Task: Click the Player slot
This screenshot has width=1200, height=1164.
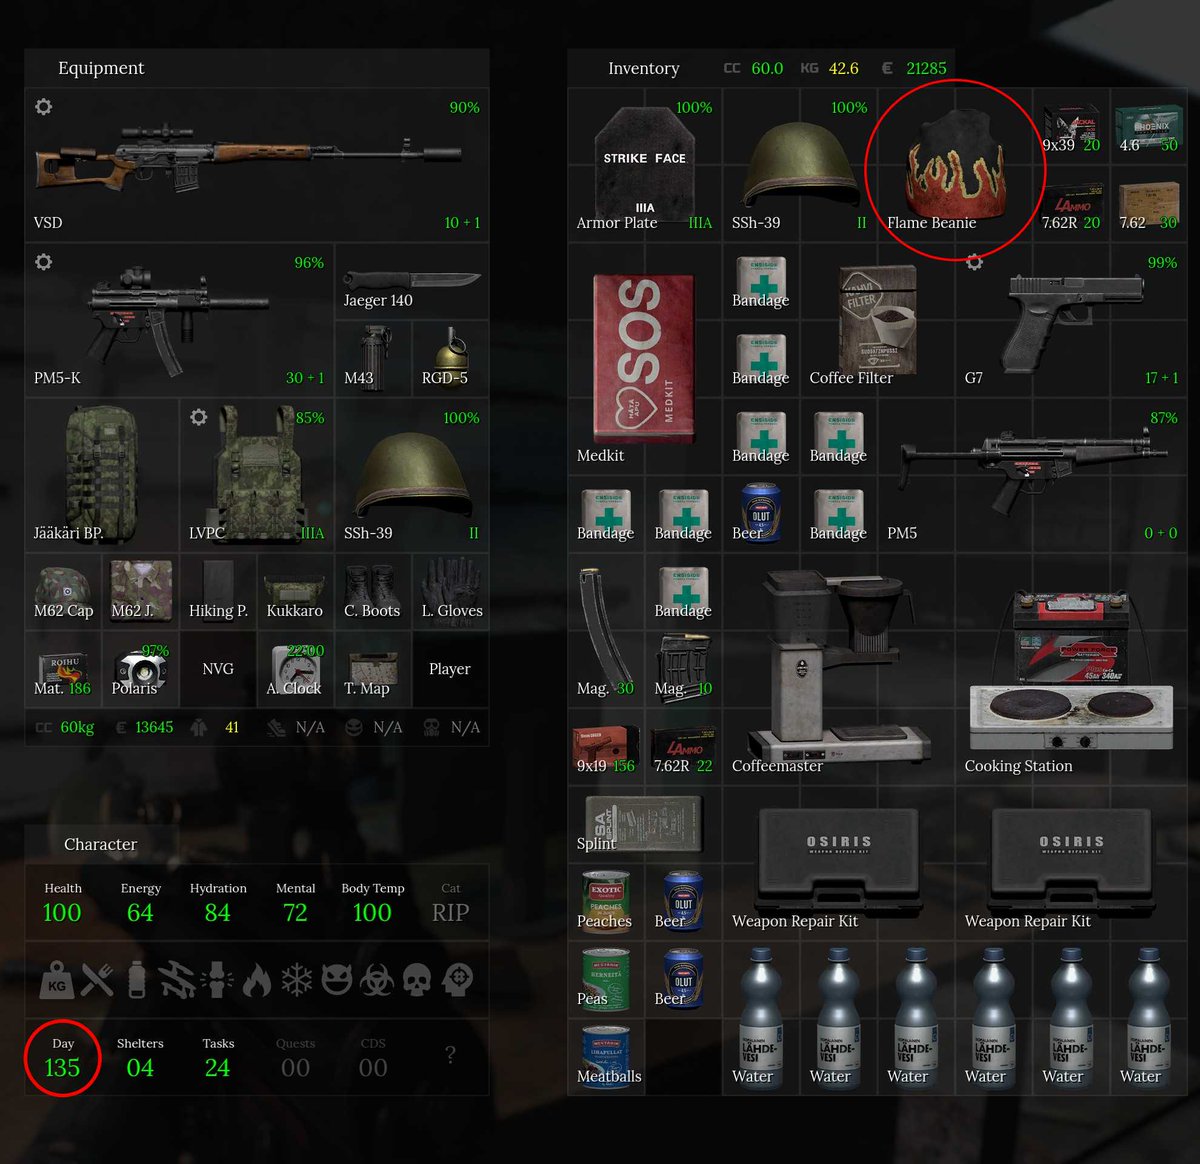Action: (450, 669)
